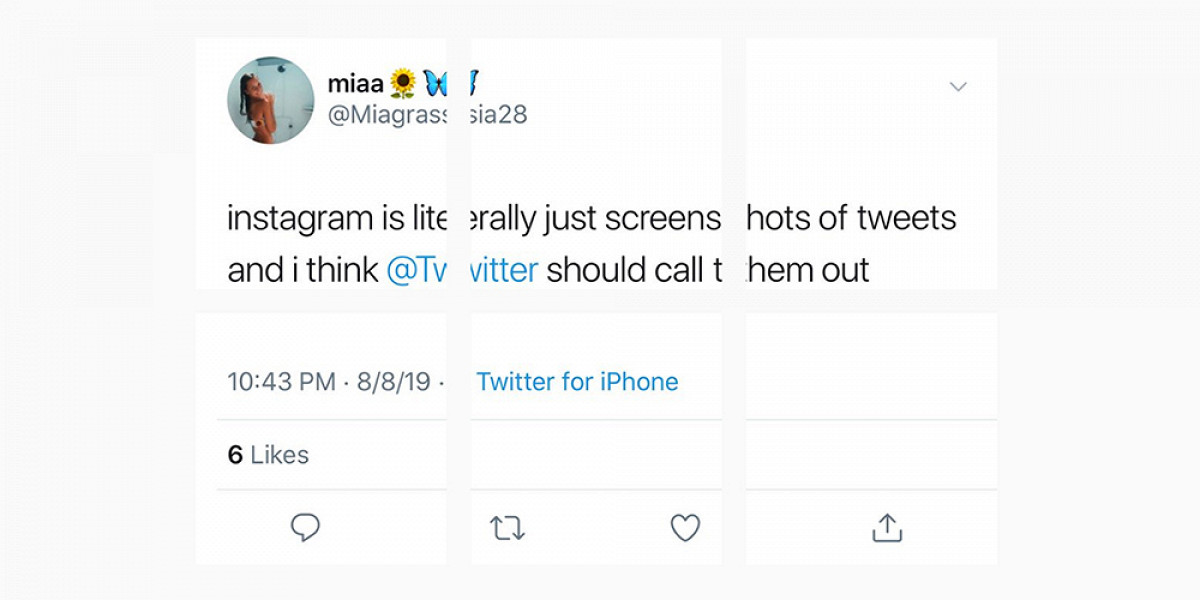The width and height of the screenshot is (1200, 600).
Task: Open the @Miagrass handle text
Action: click(387, 115)
